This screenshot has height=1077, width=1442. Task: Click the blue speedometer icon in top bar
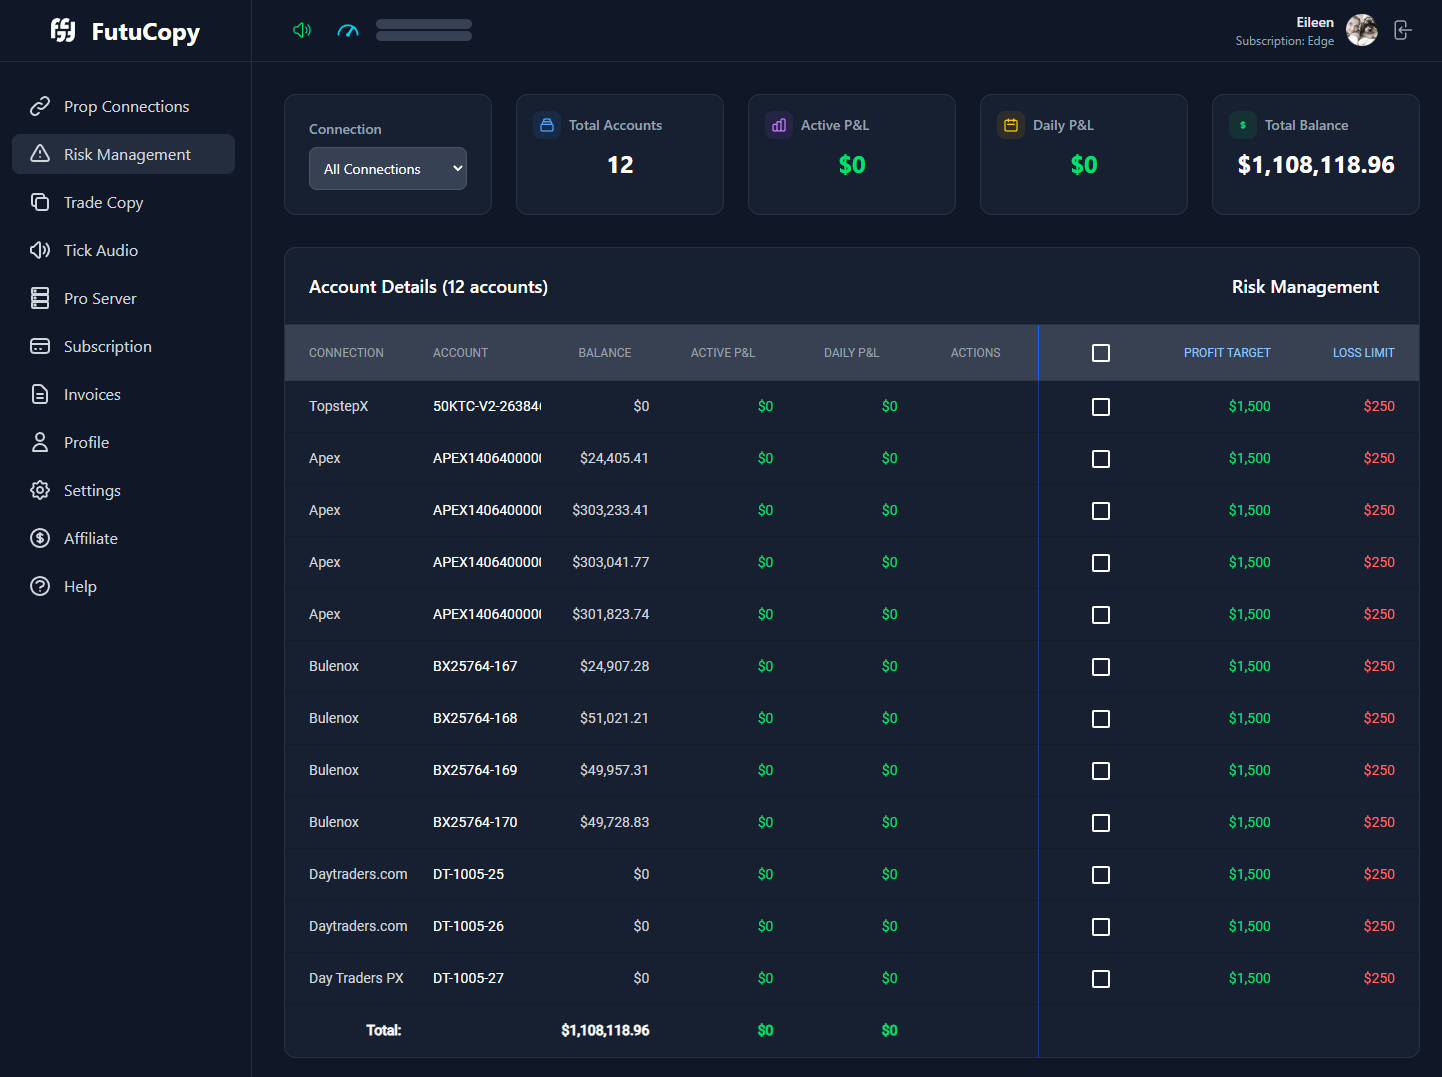[x=348, y=30]
